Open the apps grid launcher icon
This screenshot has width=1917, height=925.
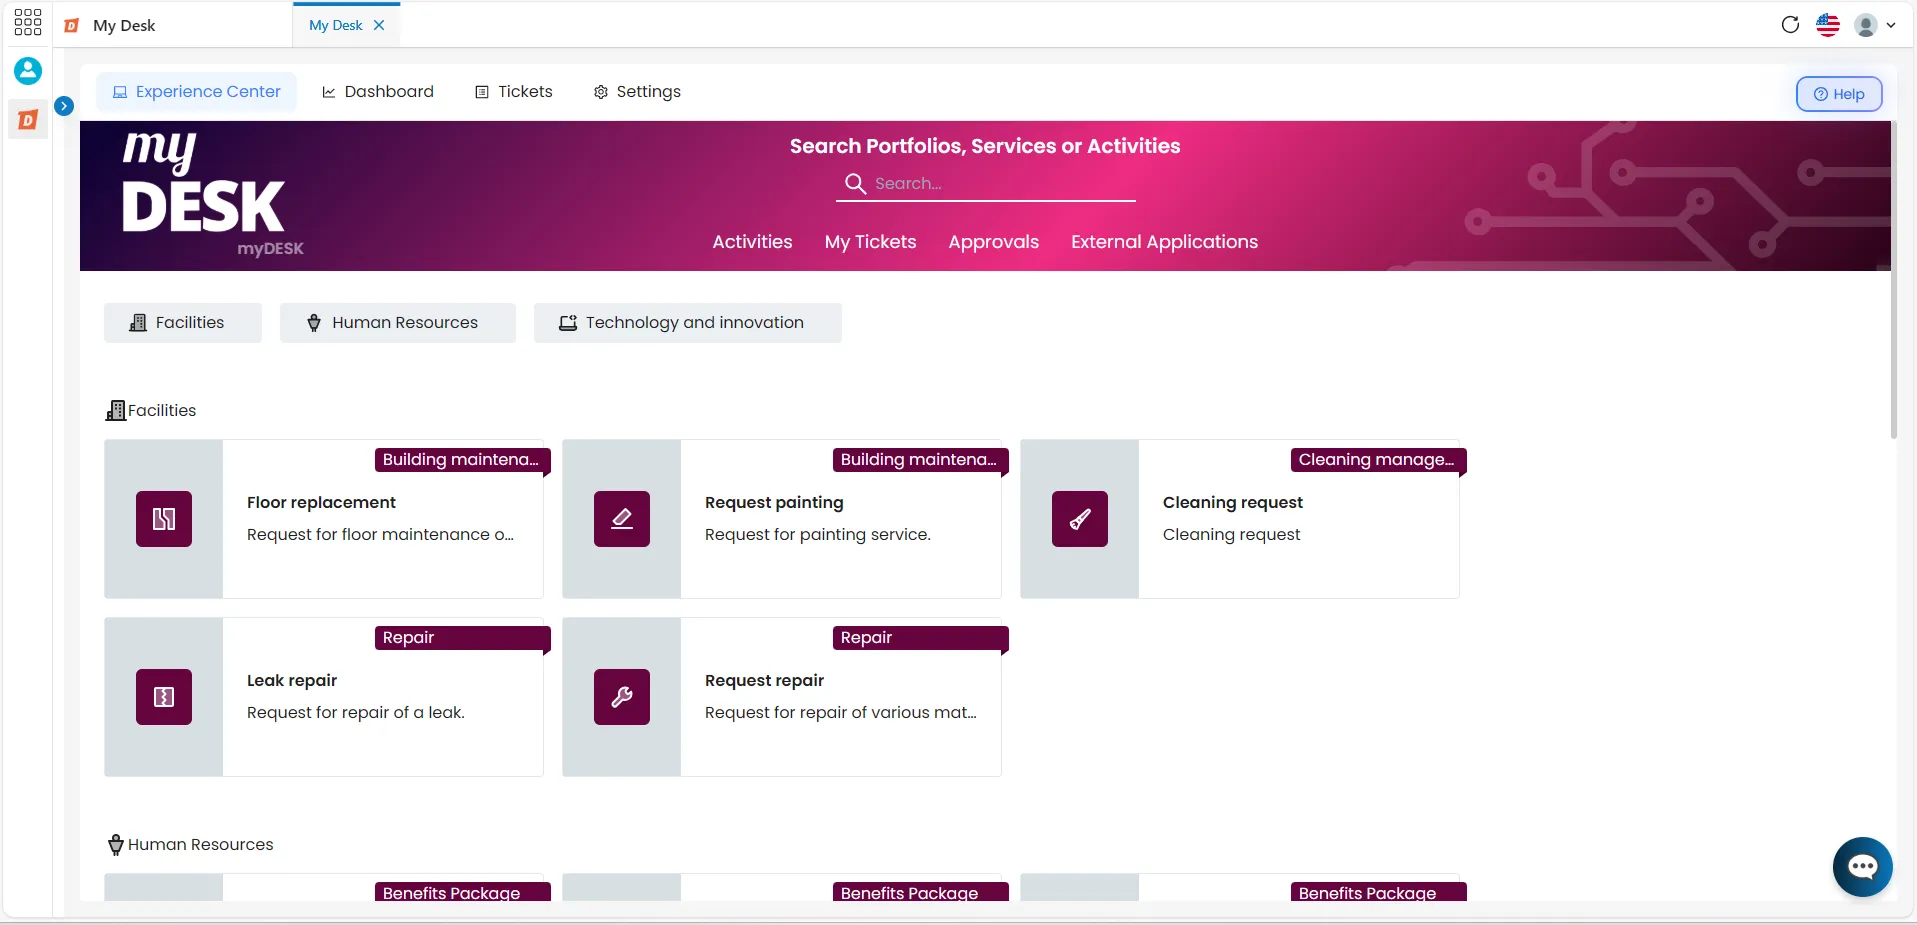click(x=28, y=22)
